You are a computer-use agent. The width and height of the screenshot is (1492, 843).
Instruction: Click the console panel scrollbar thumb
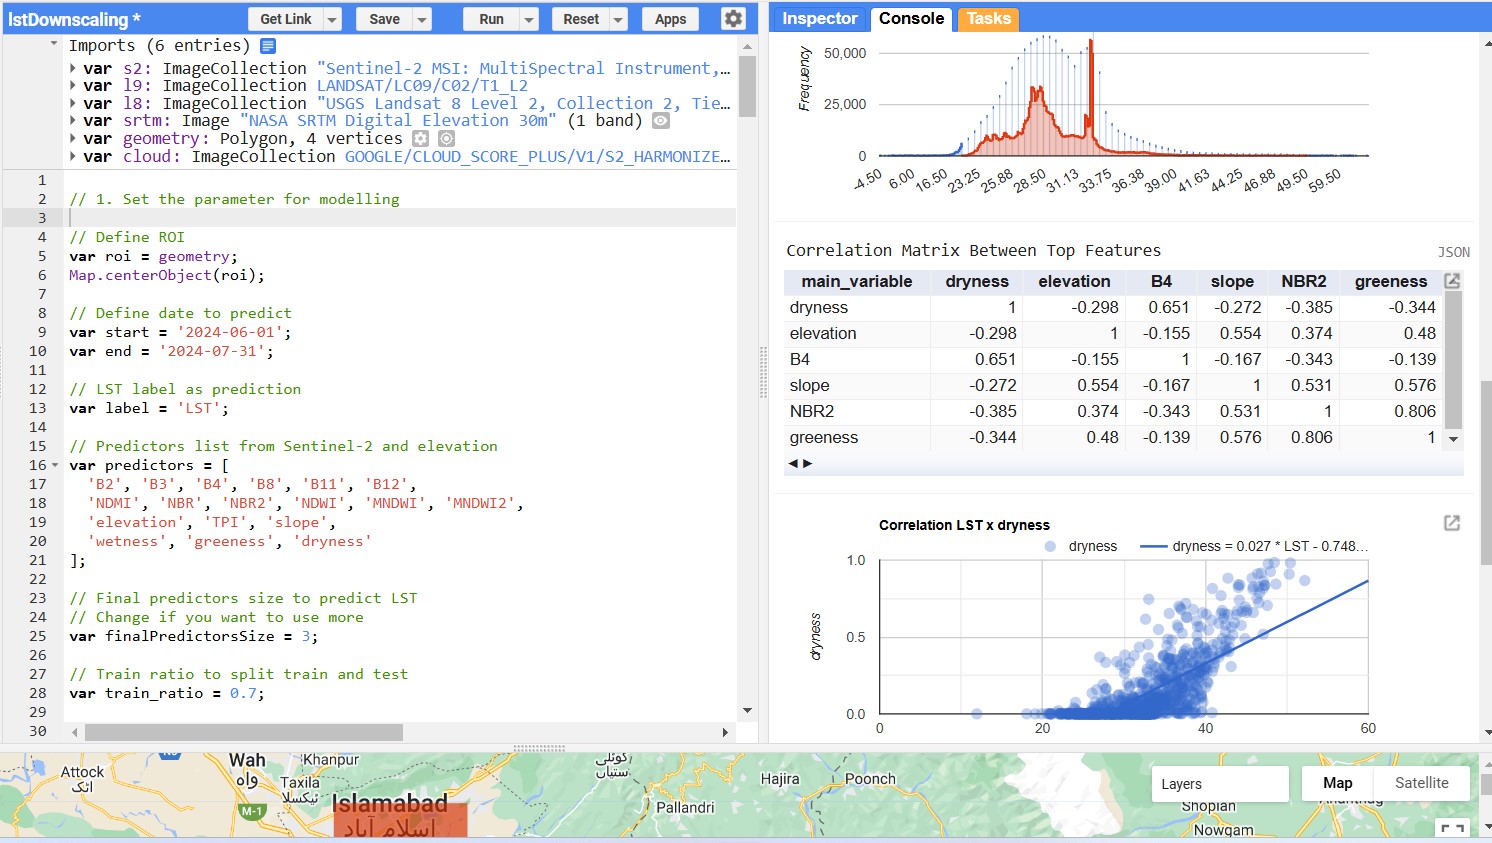(x=1486, y=472)
